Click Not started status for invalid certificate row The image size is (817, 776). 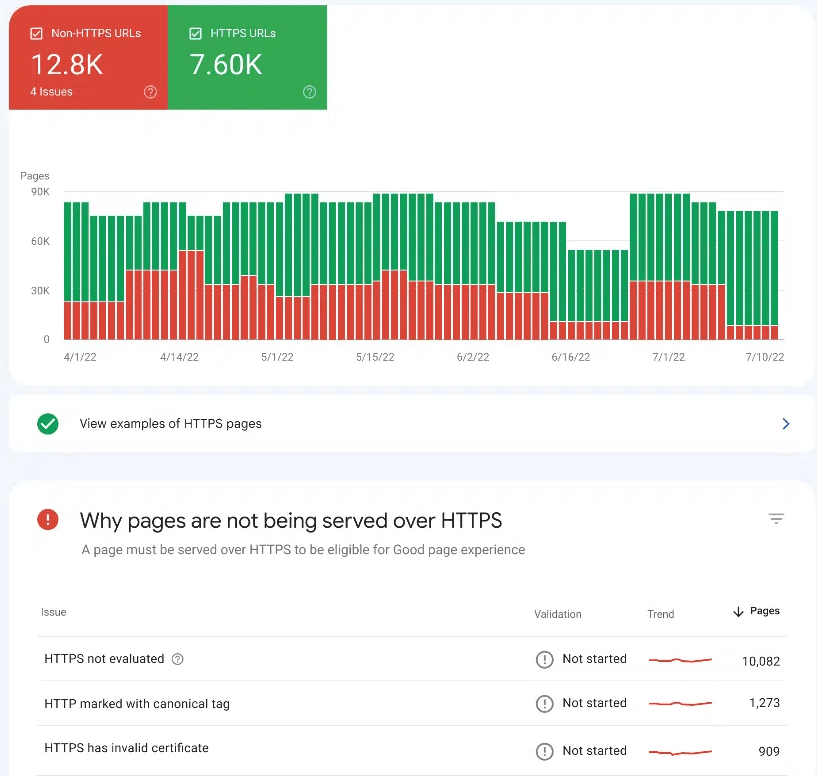point(595,751)
